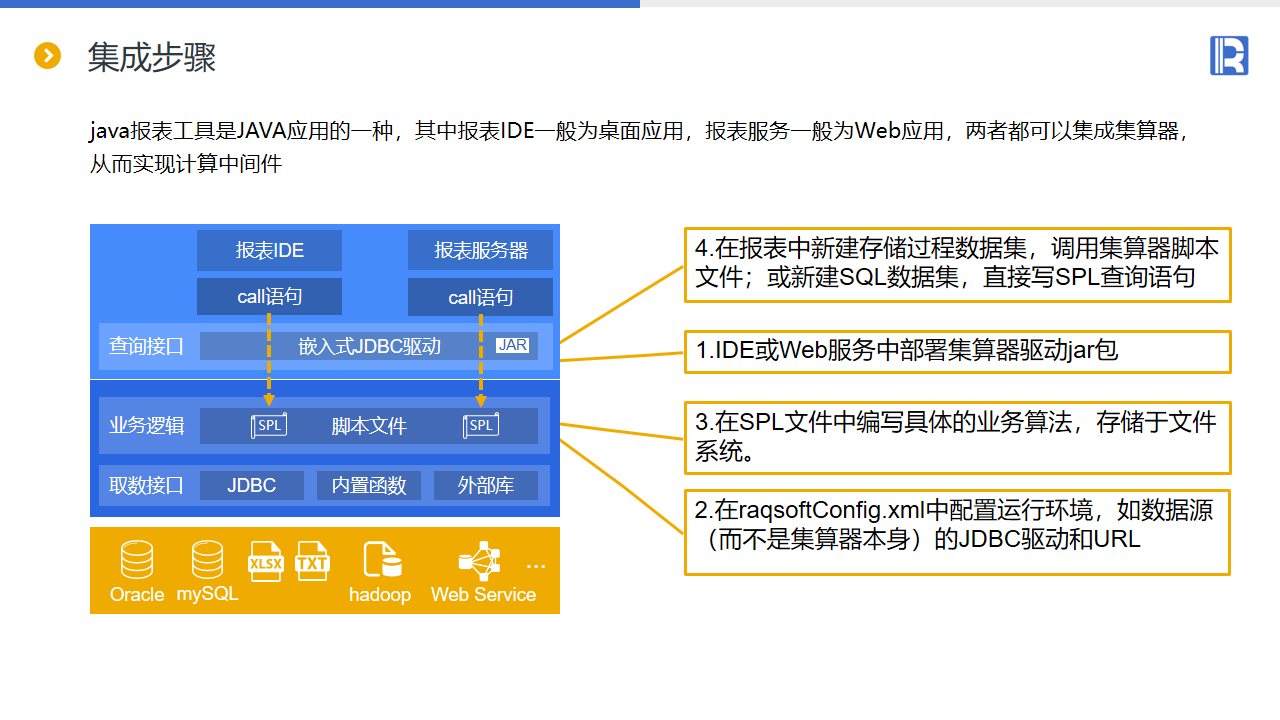
Task: Select step 1 box about 驱动jar包
Action: (x=957, y=352)
